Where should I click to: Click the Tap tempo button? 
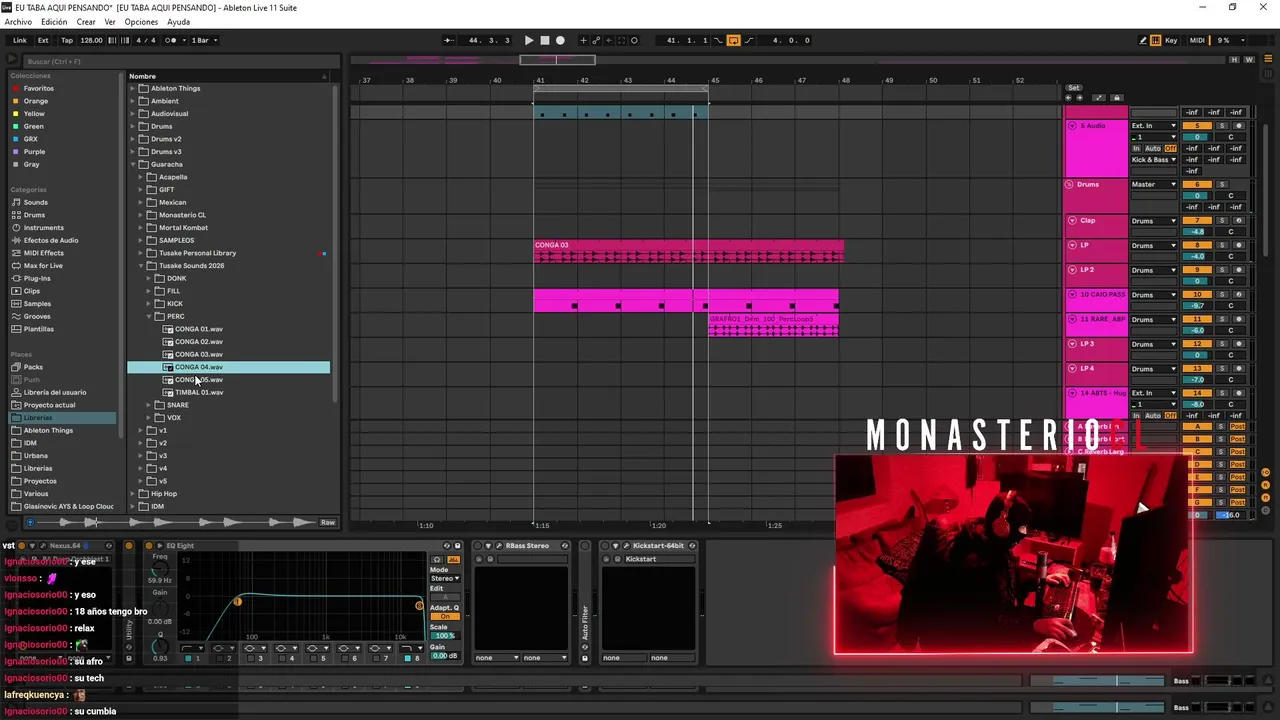(x=67, y=40)
